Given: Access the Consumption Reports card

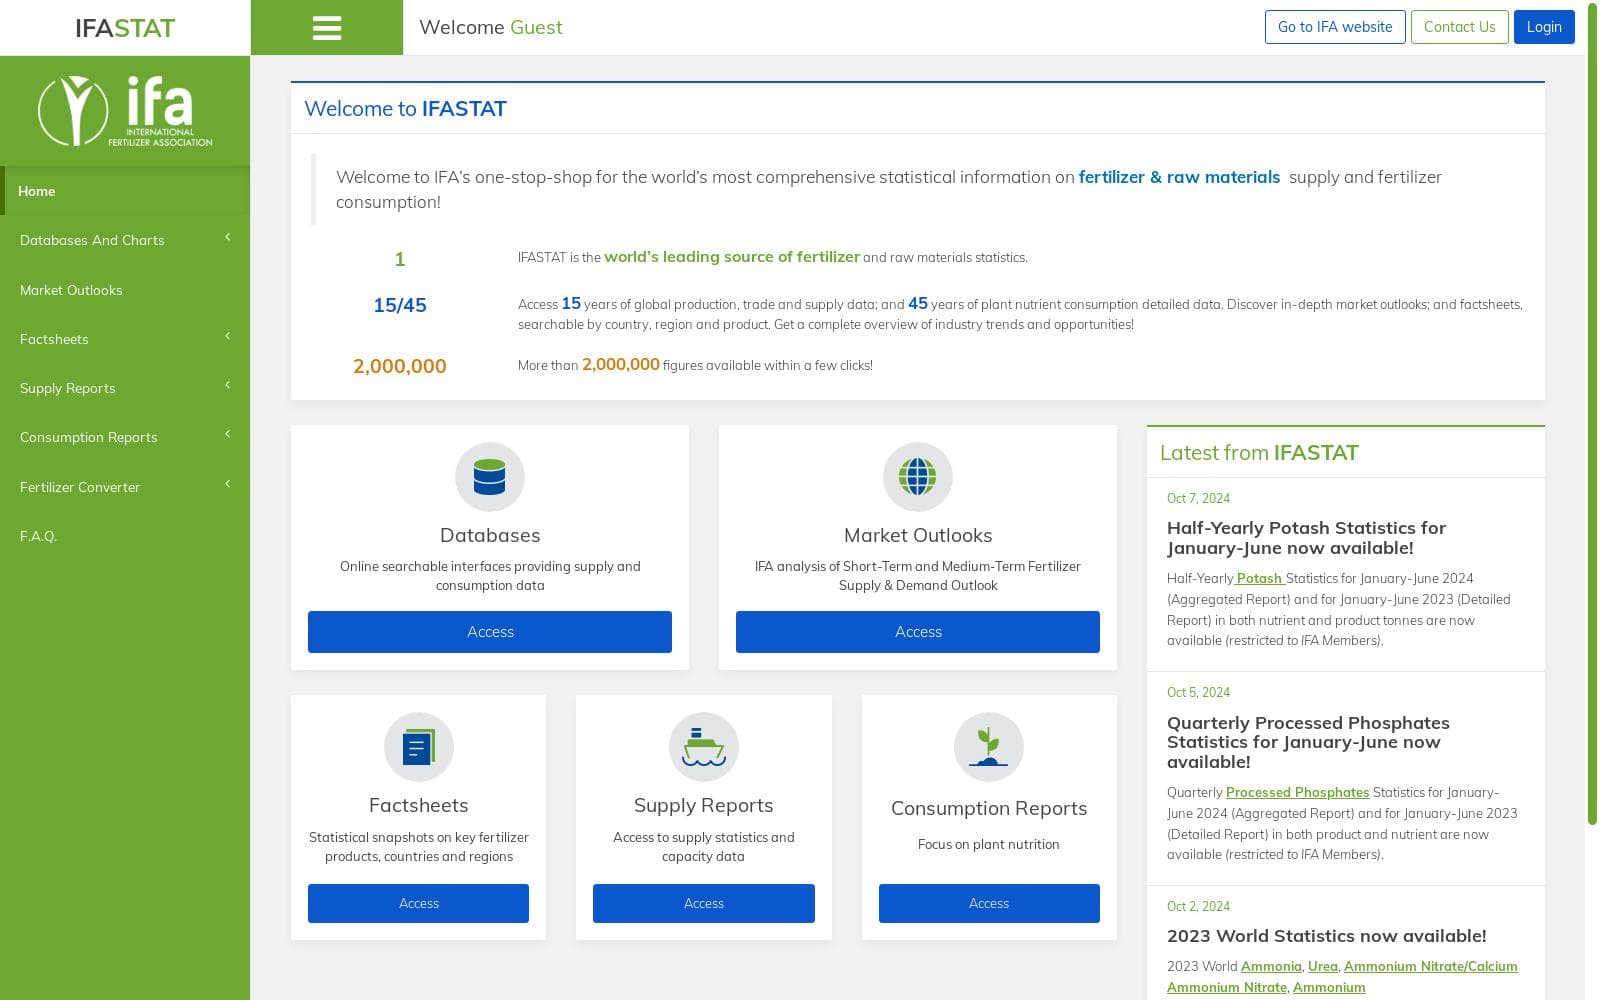Looking at the screenshot, I should [x=989, y=903].
